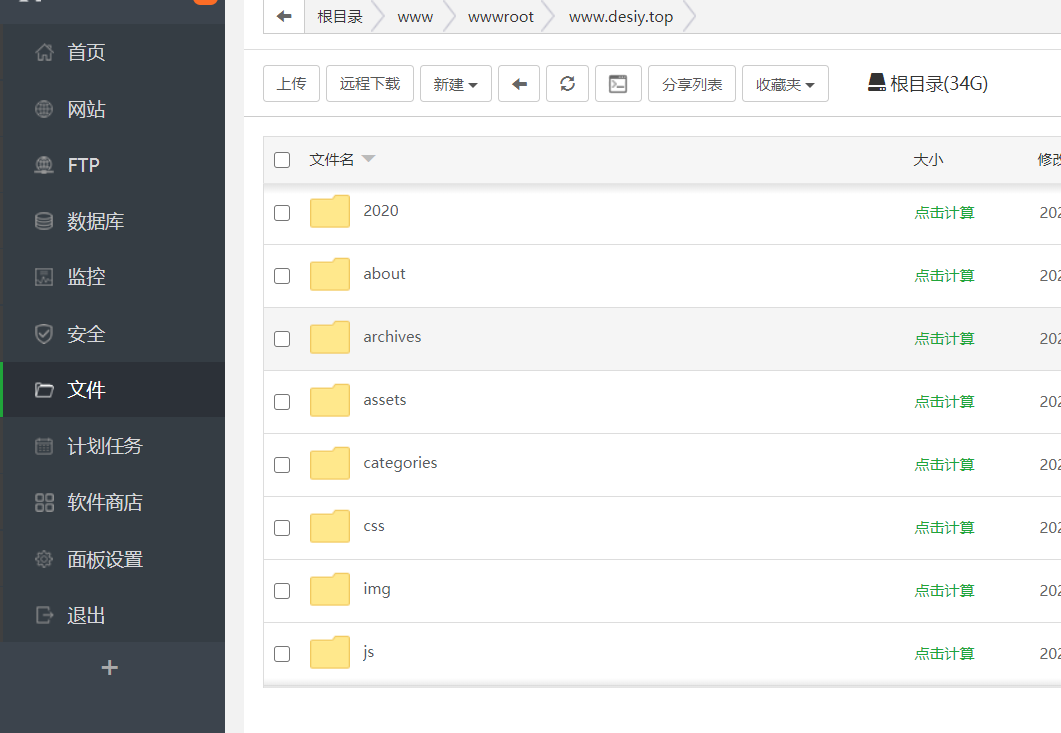The image size is (1061, 733).
Task: Click the css folder icon
Action: (x=330, y=526)
